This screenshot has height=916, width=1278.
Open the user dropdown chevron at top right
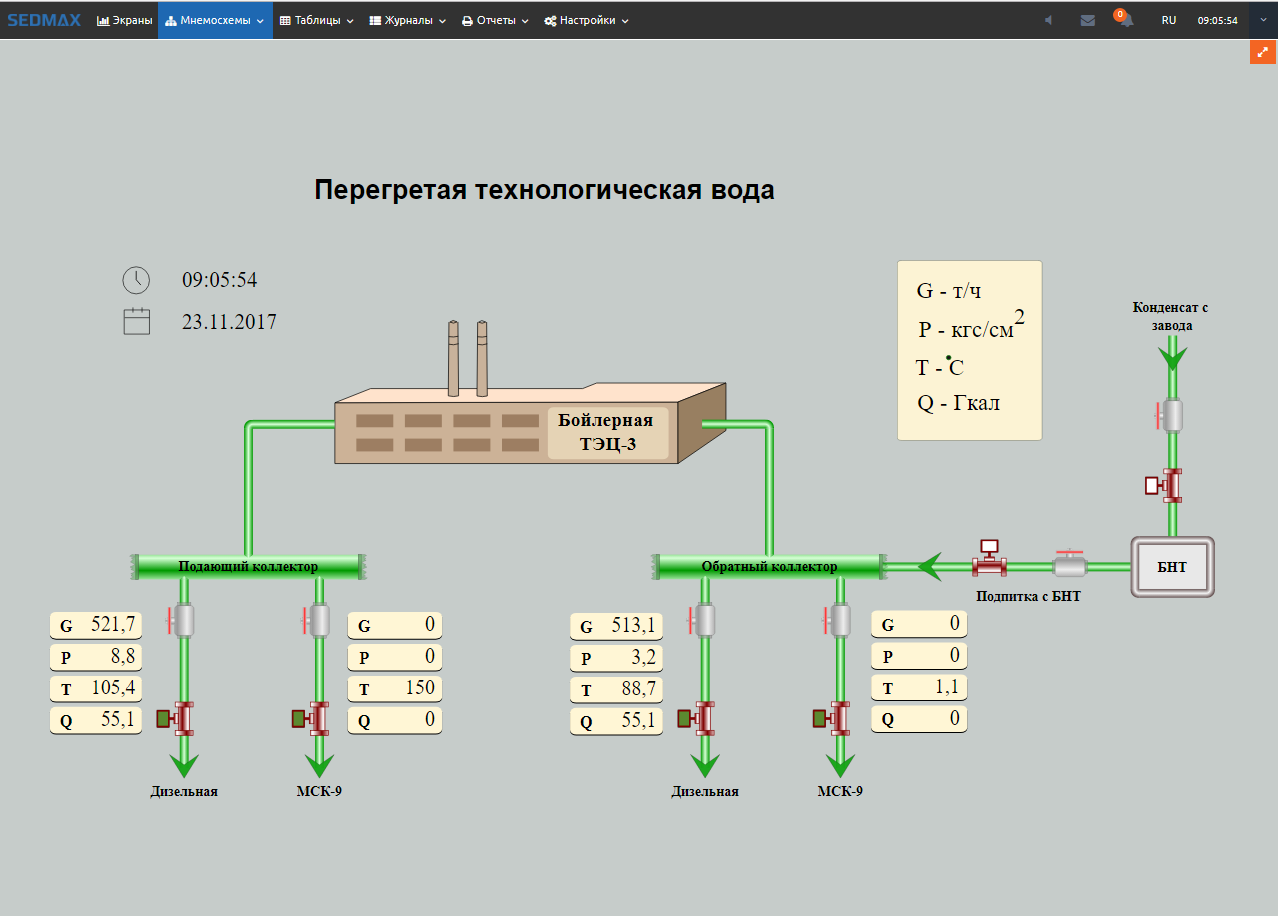(x=1264, y=20)
